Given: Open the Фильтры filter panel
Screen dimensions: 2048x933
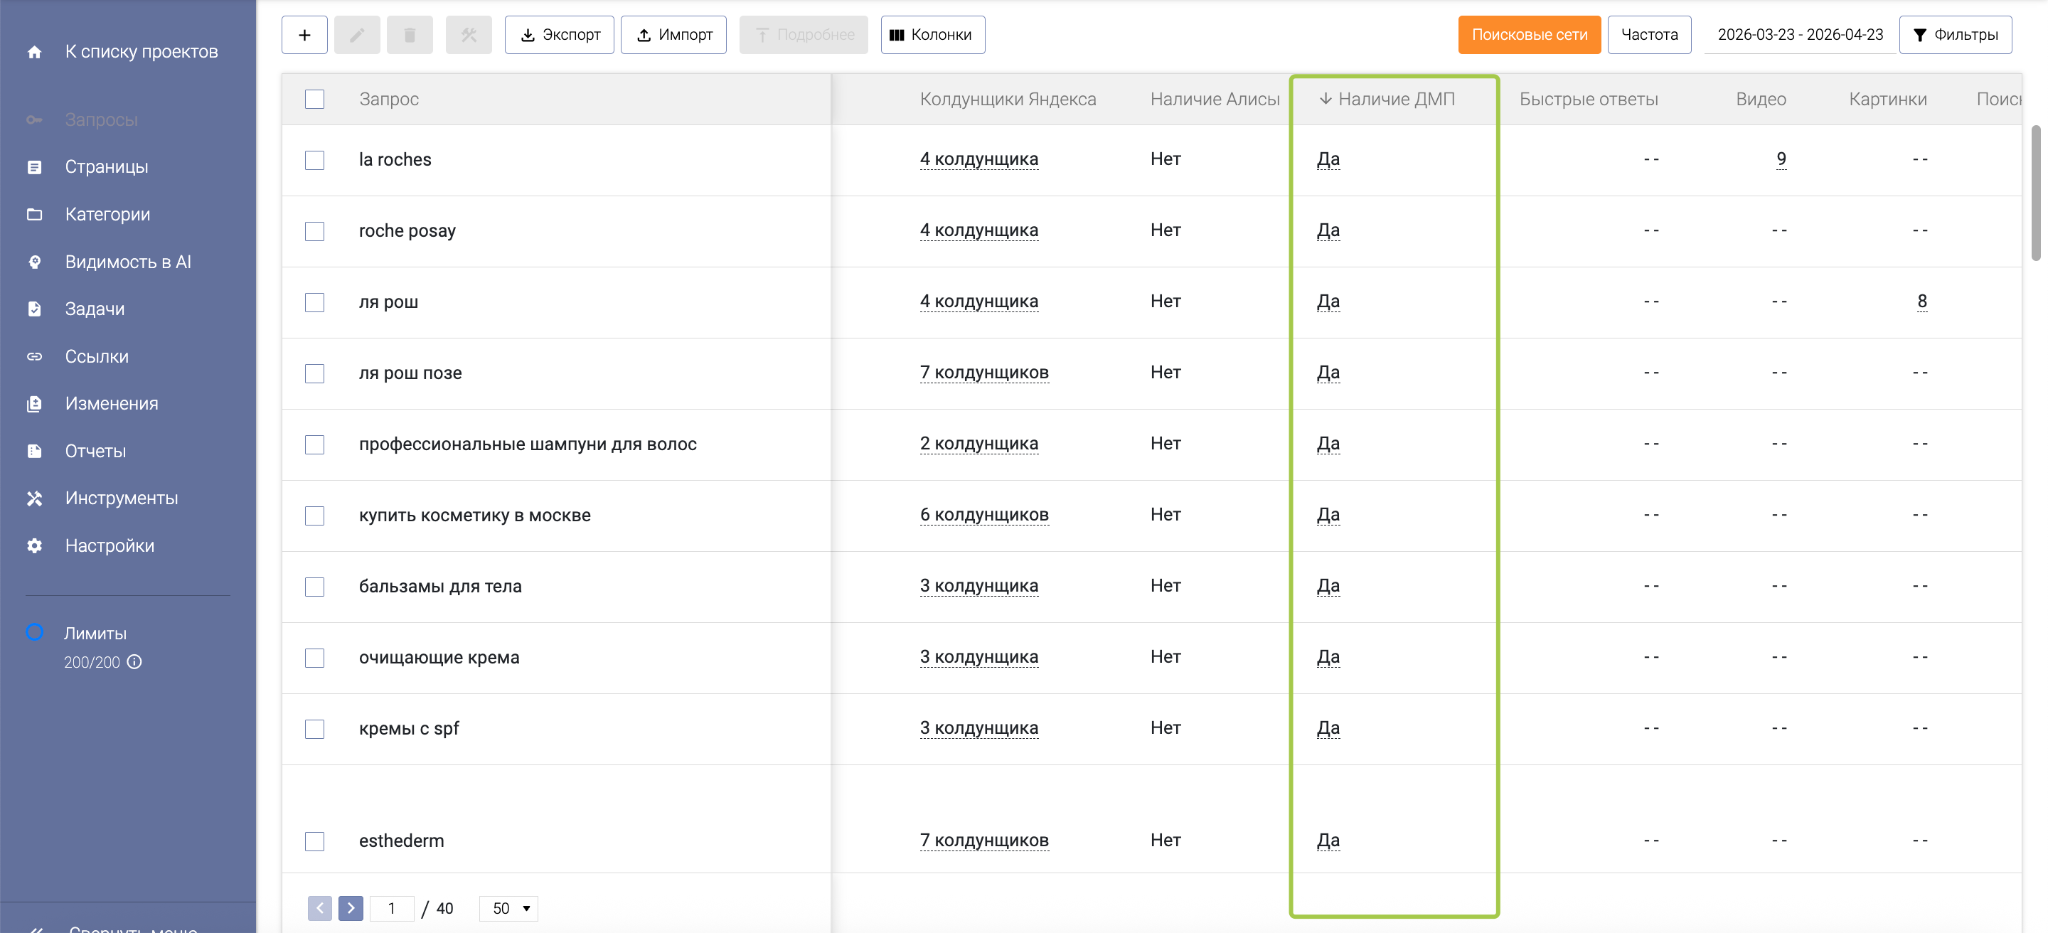Looking at the screenshot, I should [1955, 35].
